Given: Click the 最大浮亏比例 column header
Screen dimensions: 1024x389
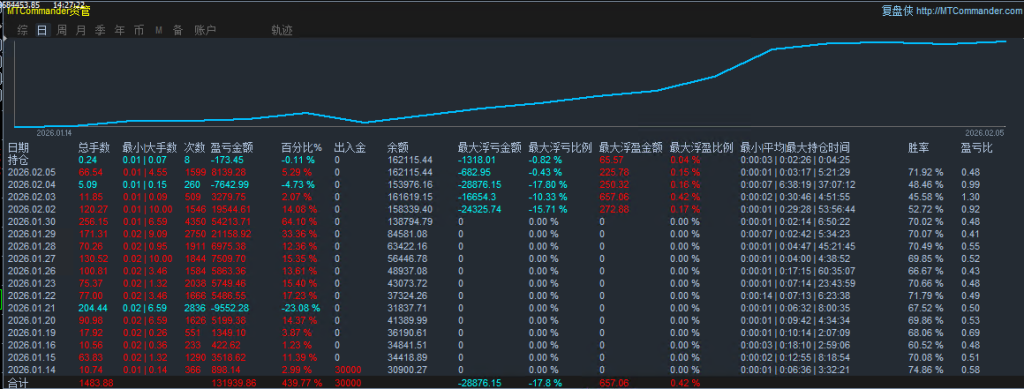Looking at the screenshot, I should tap(560, 148).
